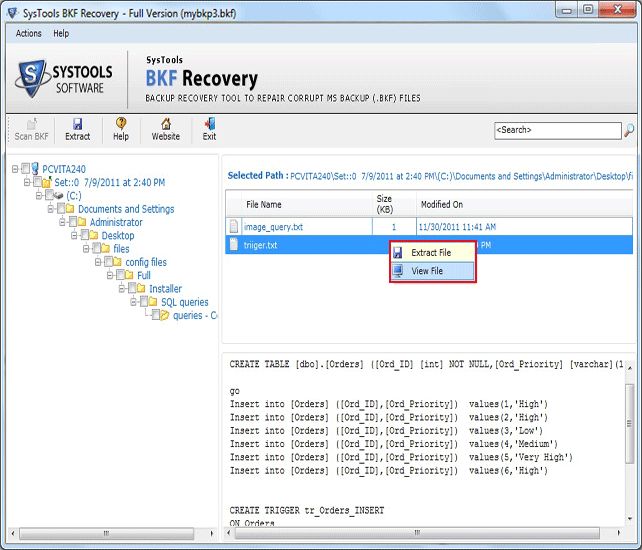642x550 pixels.
Task: Collapse the PCVITA240 root node
Action: 15,169
